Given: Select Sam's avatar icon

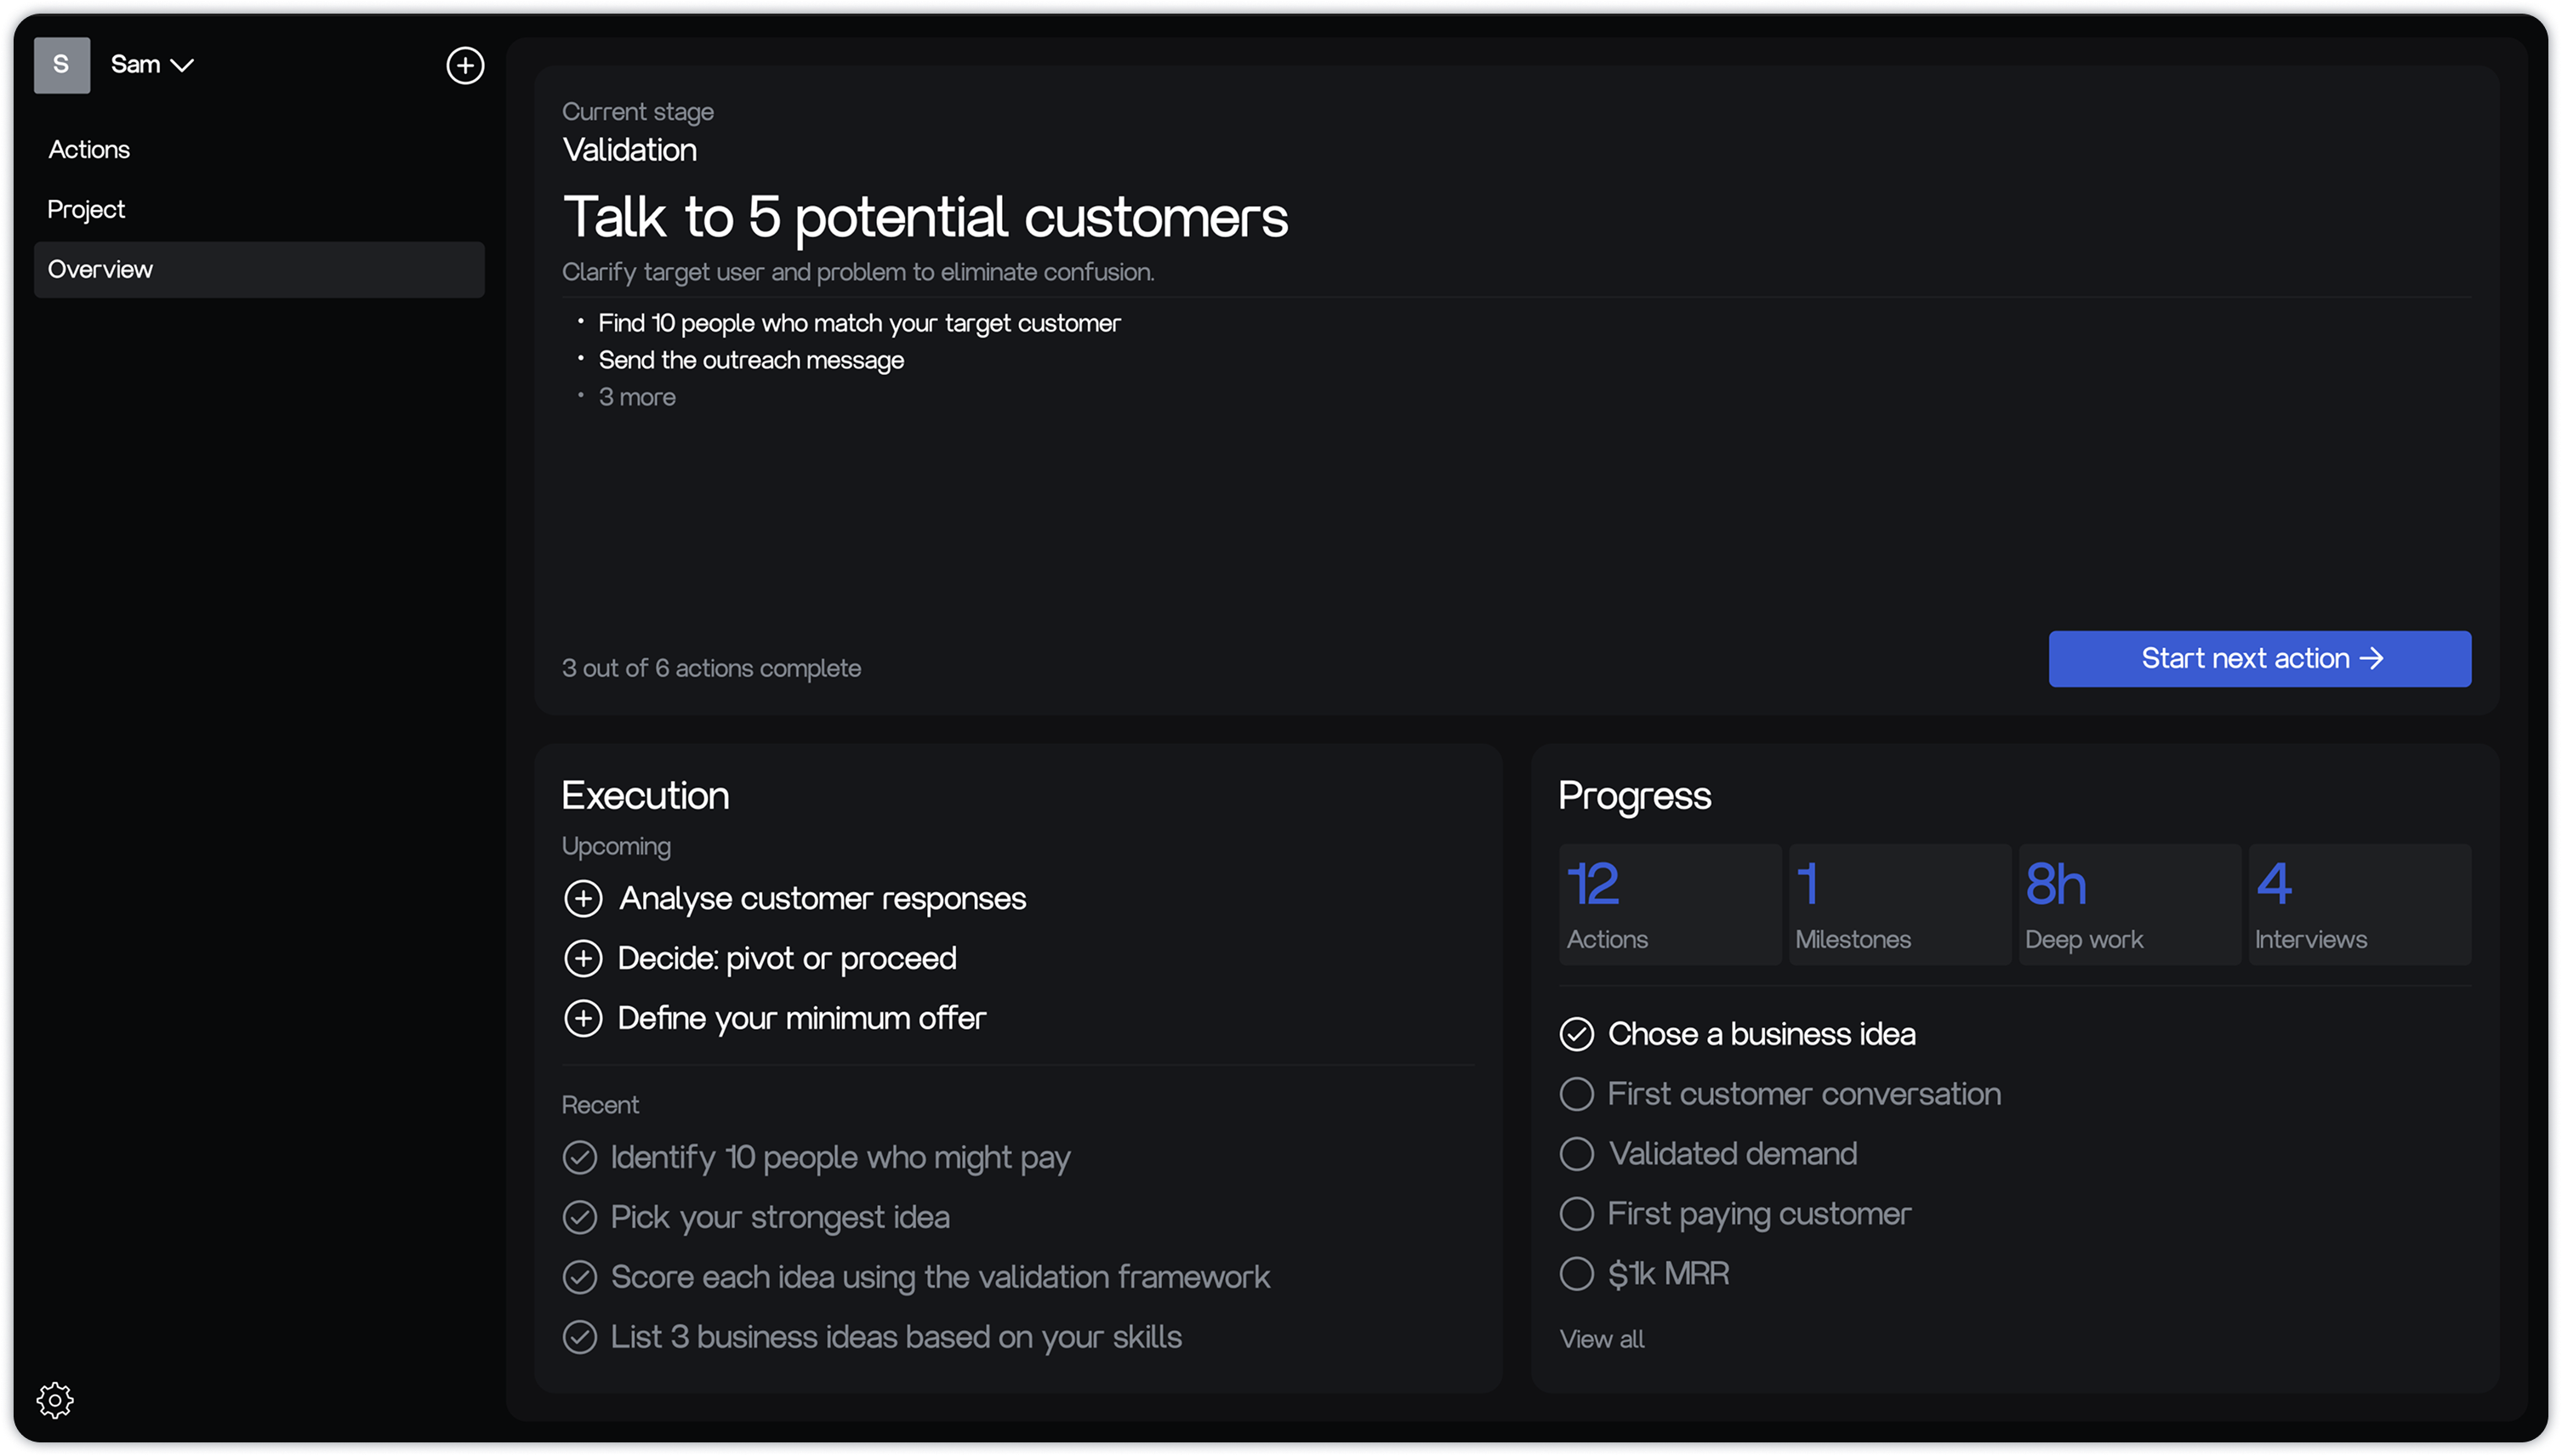Looking at the screenshot, I should coord(62,65).
